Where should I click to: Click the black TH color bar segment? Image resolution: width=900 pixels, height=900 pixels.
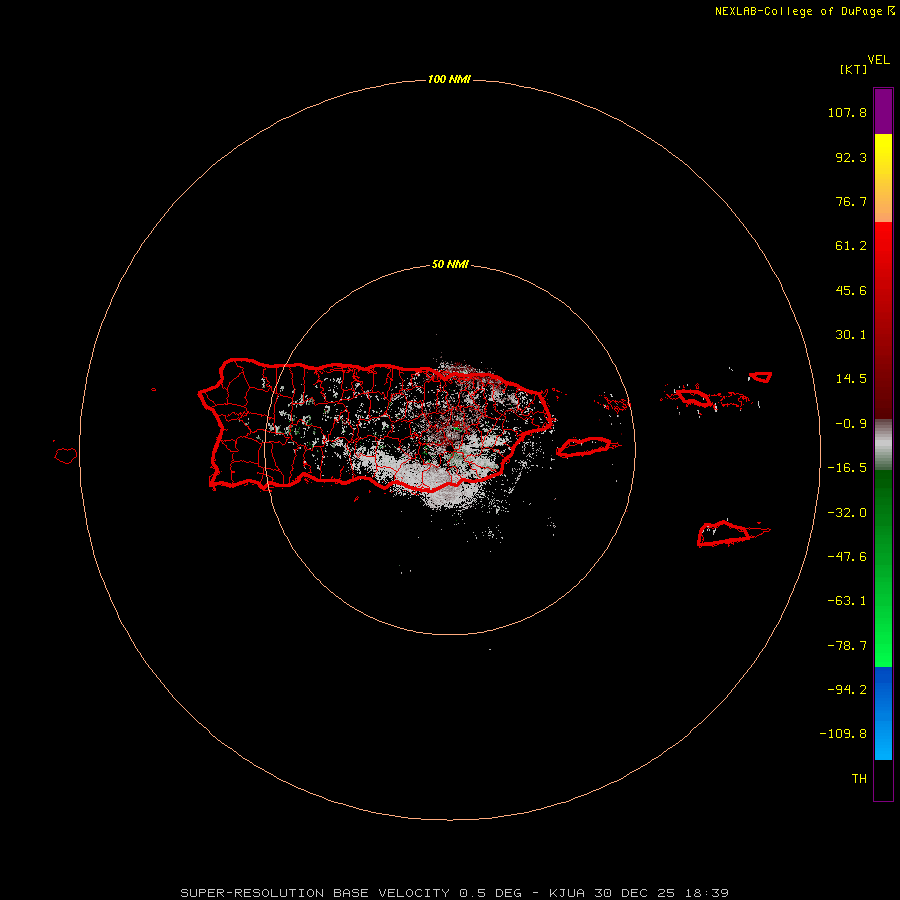pyautogui.click(x=883, y=779)
